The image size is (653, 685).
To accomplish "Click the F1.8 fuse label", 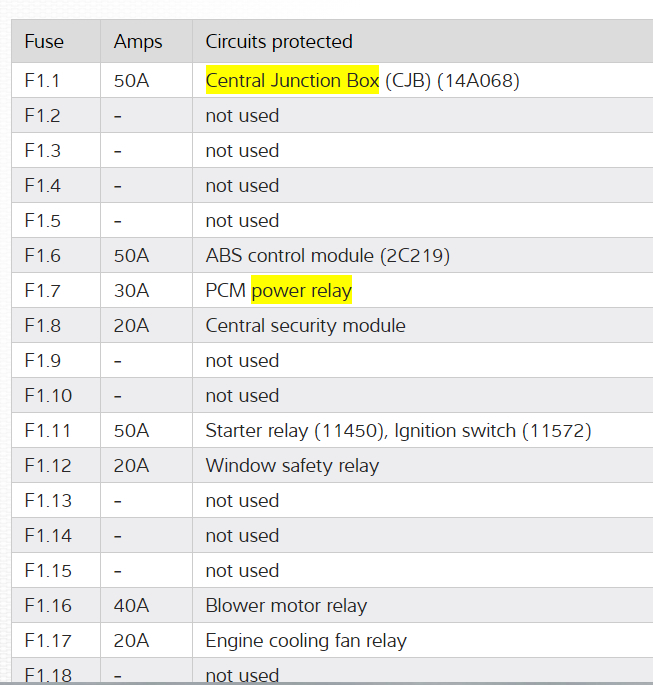I will (x=42, y=326).
